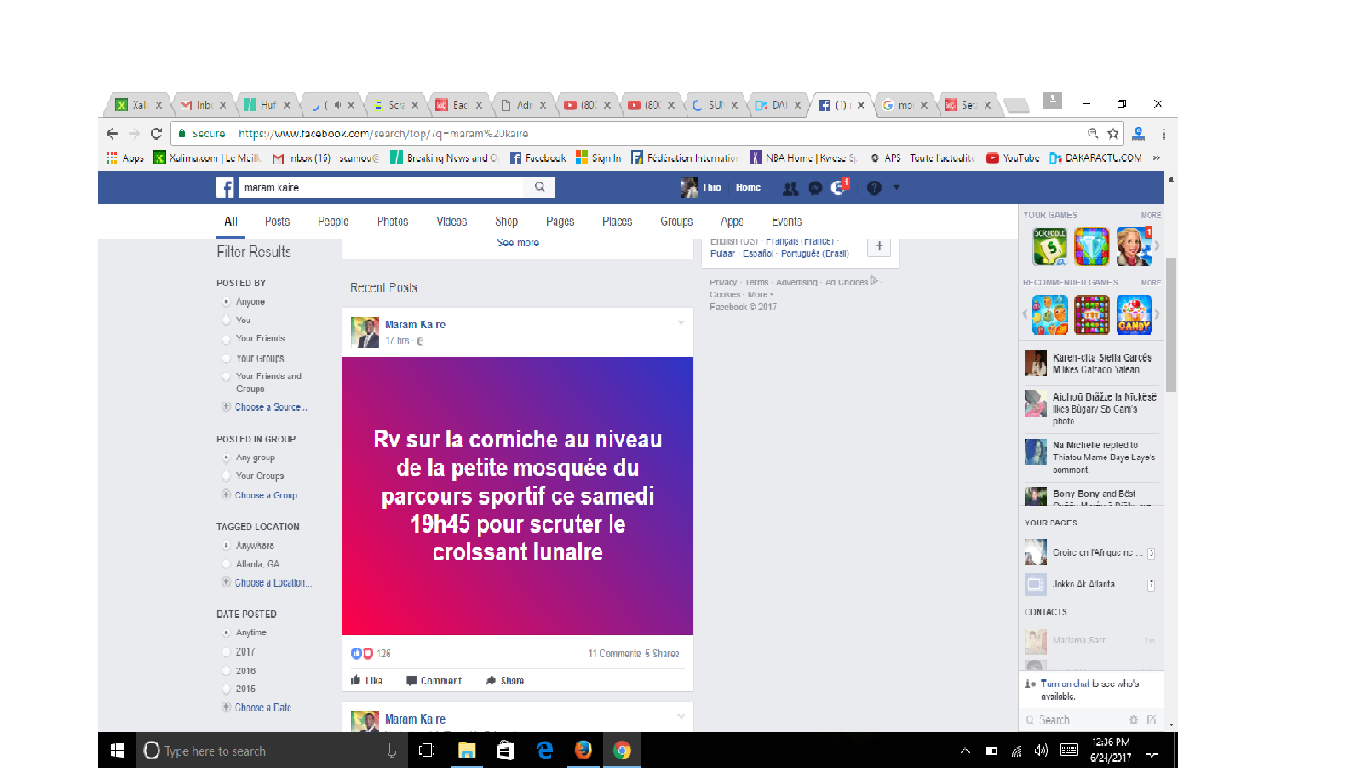This screenshot has height=768, width=1366.
Task: Select the "Your Groups" posted-in-group option
Action: coord(227,476)
